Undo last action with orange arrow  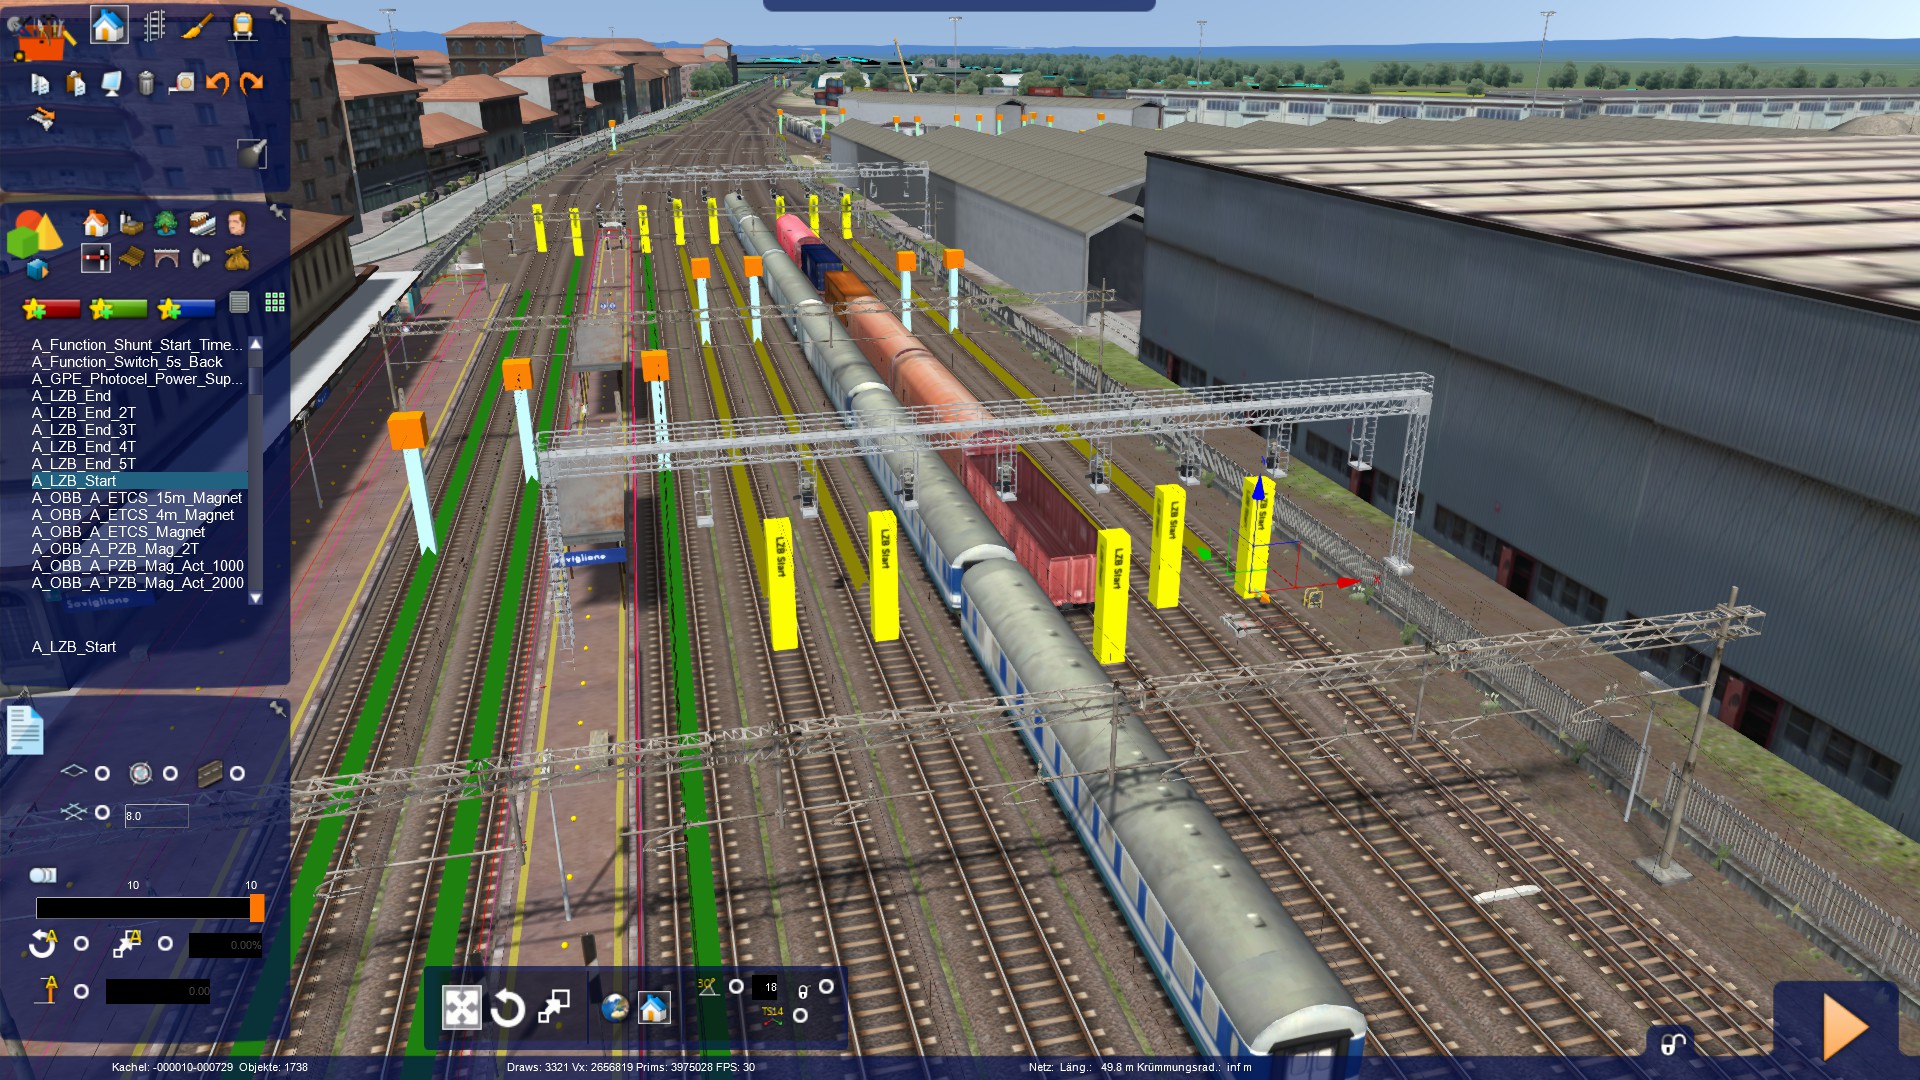click(217, 83)
